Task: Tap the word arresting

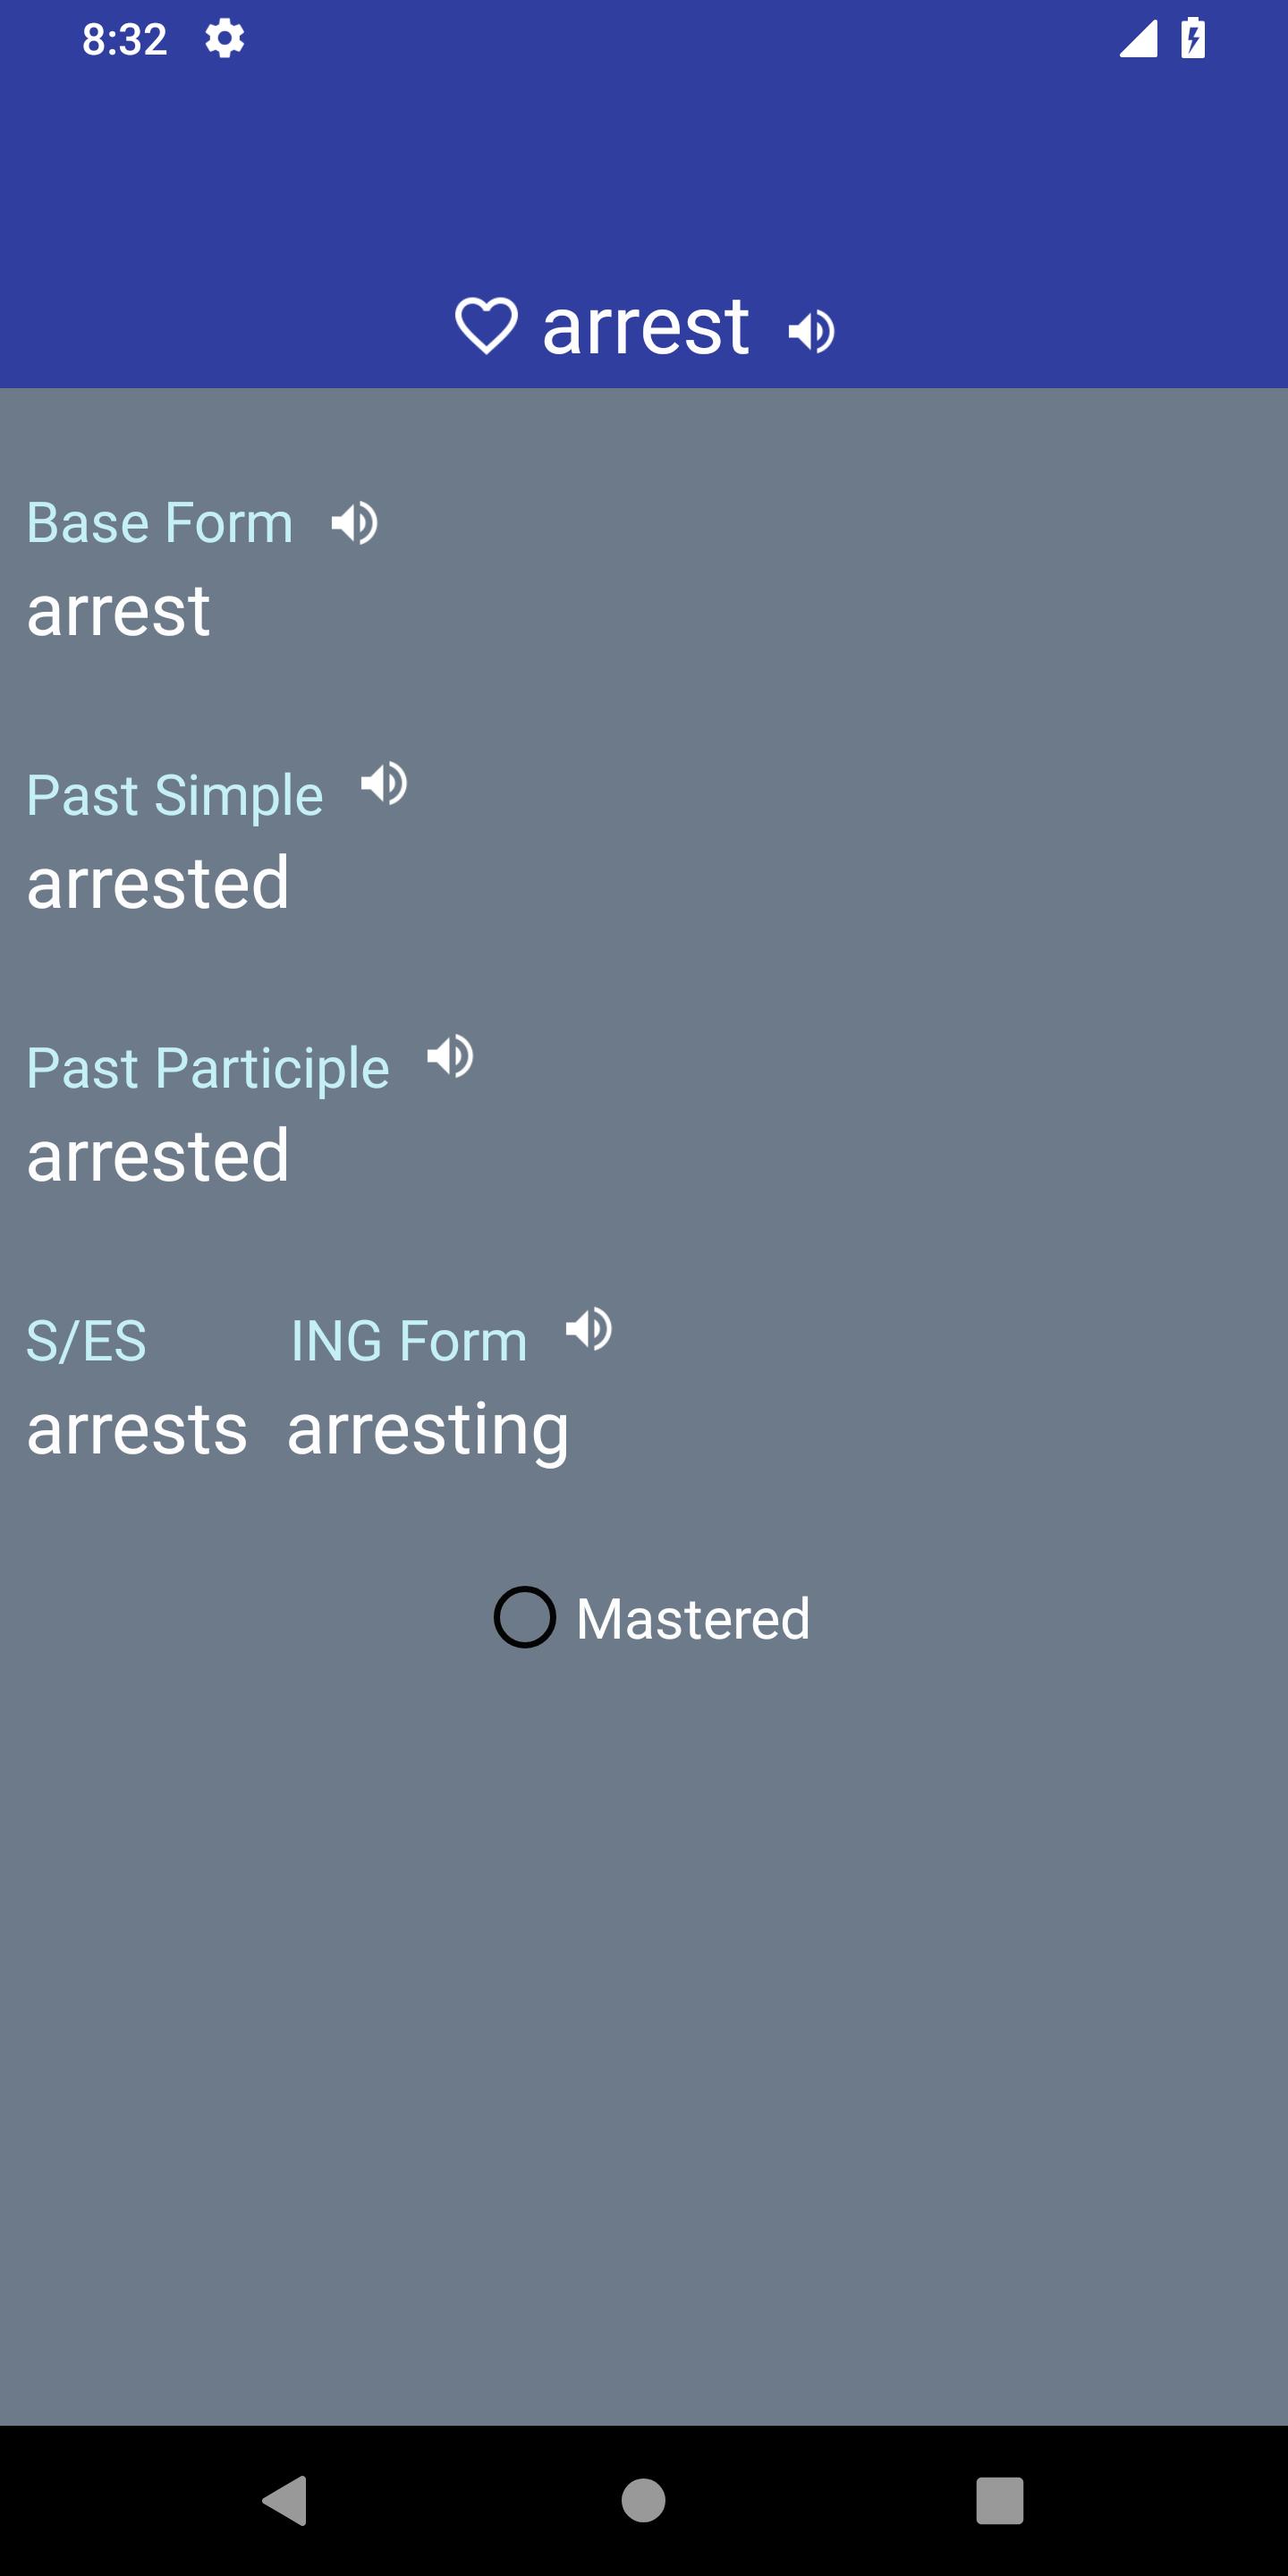Action: (x=428, y=1430)
